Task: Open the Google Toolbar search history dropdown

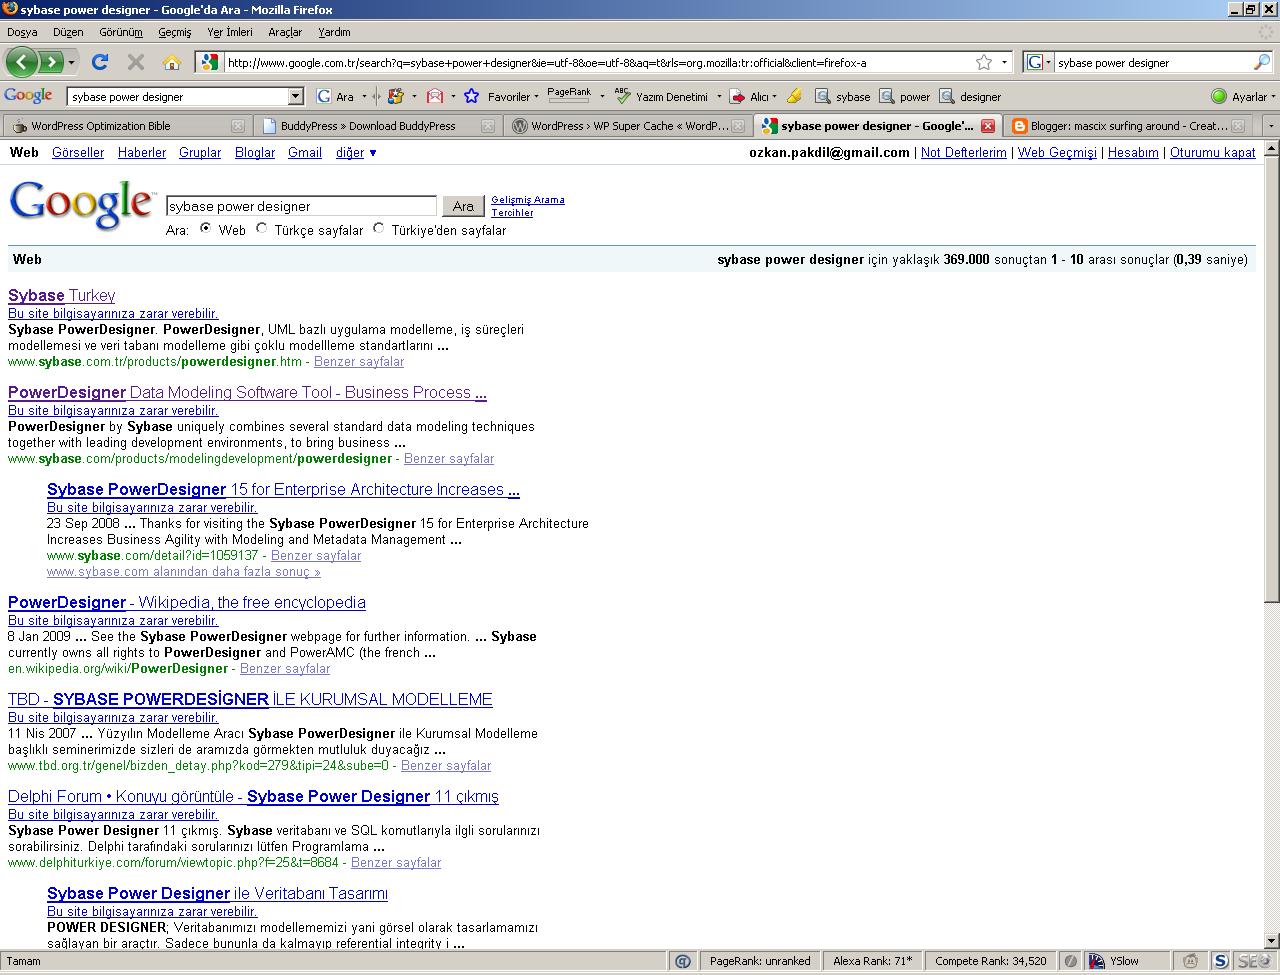Action: 295,97
